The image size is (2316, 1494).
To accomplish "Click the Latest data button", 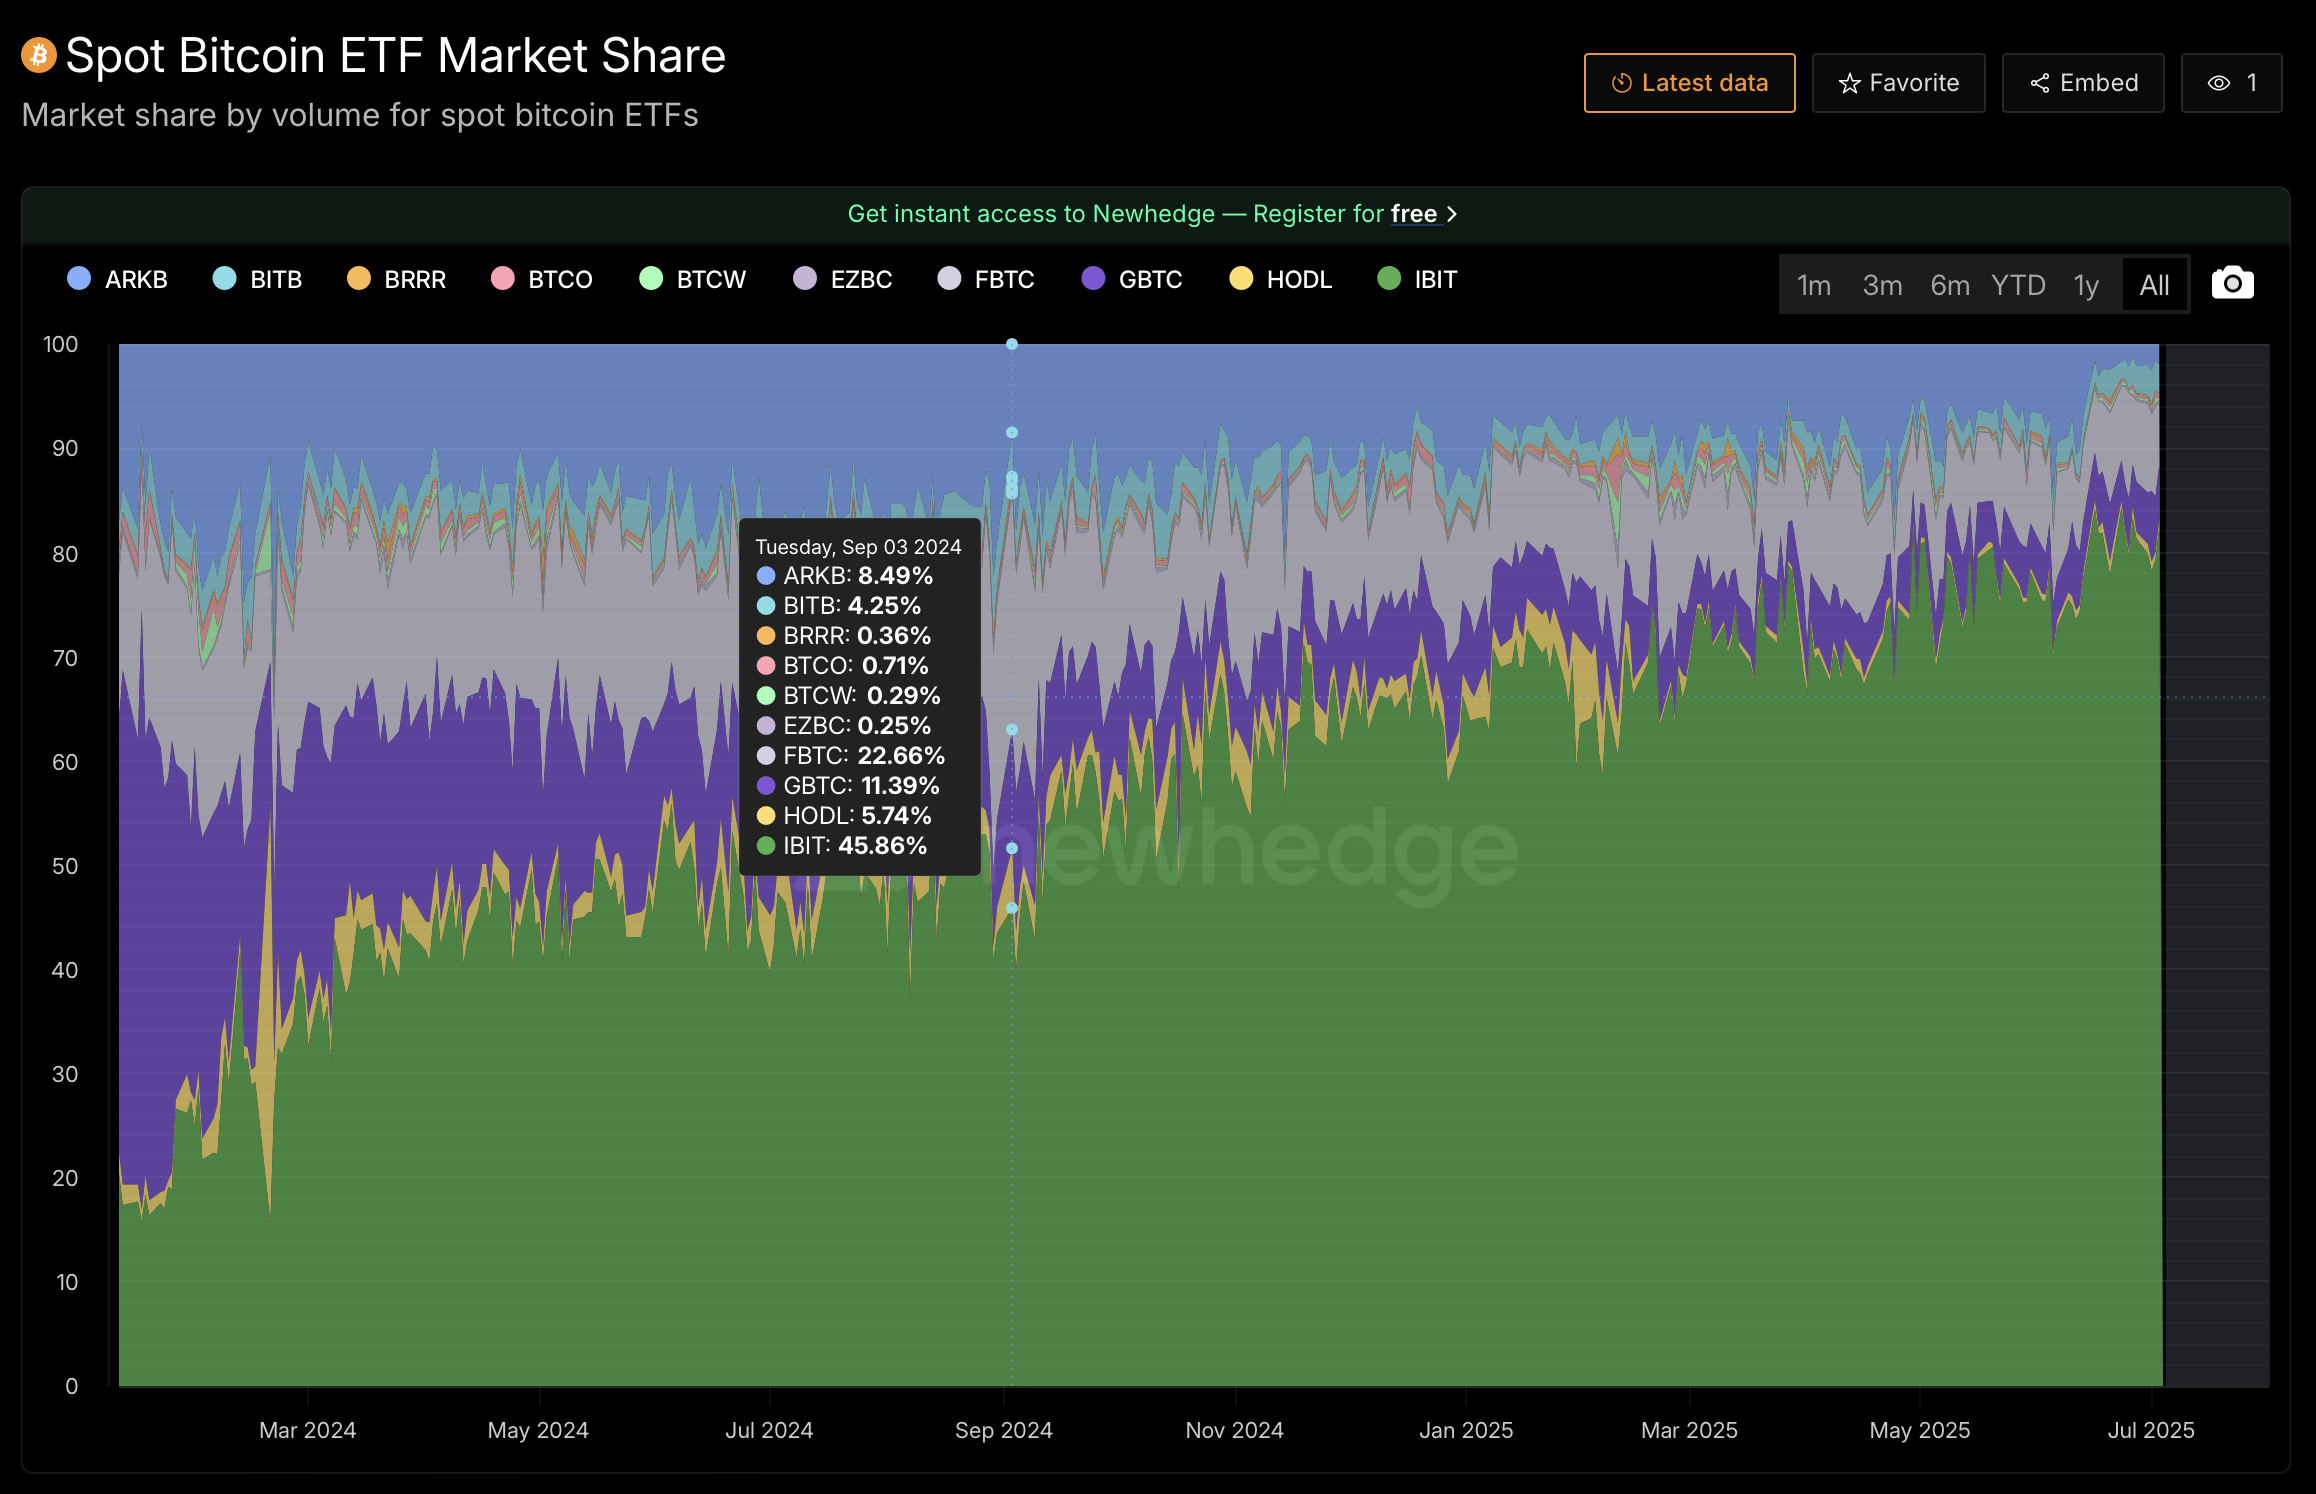I will click(1689, 83).
